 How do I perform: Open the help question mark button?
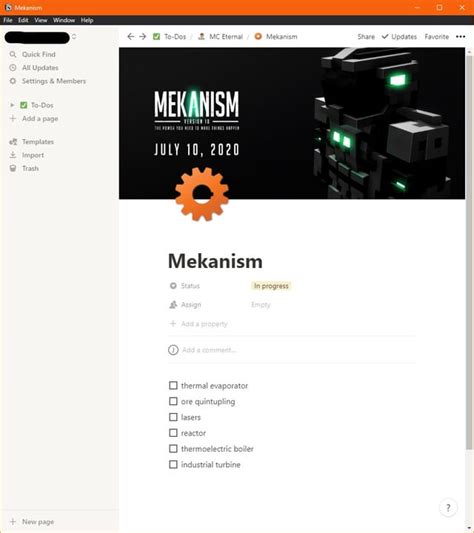[448, 508]
